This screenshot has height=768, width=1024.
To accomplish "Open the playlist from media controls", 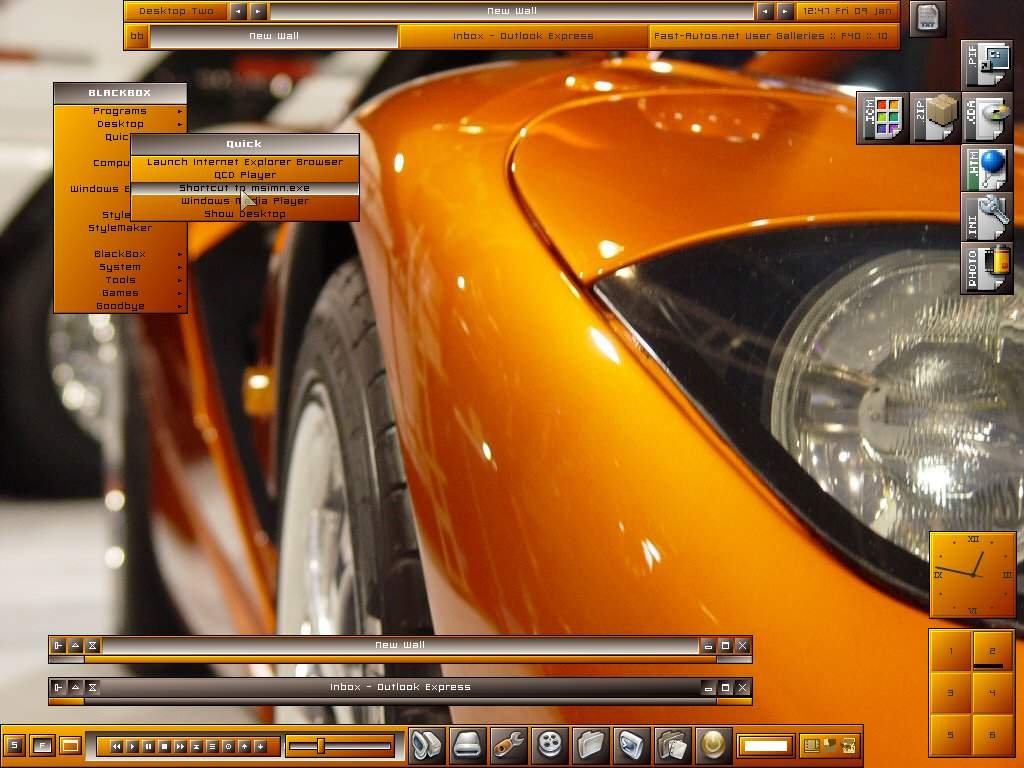I will pos(212,746).
